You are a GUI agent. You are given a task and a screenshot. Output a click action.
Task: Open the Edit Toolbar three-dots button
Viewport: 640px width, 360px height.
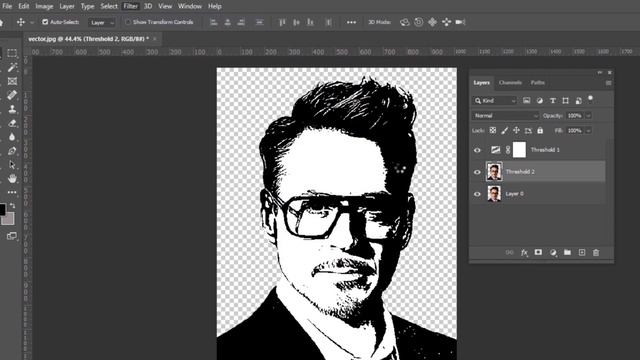pyautogui.click(x=12, y=192)
